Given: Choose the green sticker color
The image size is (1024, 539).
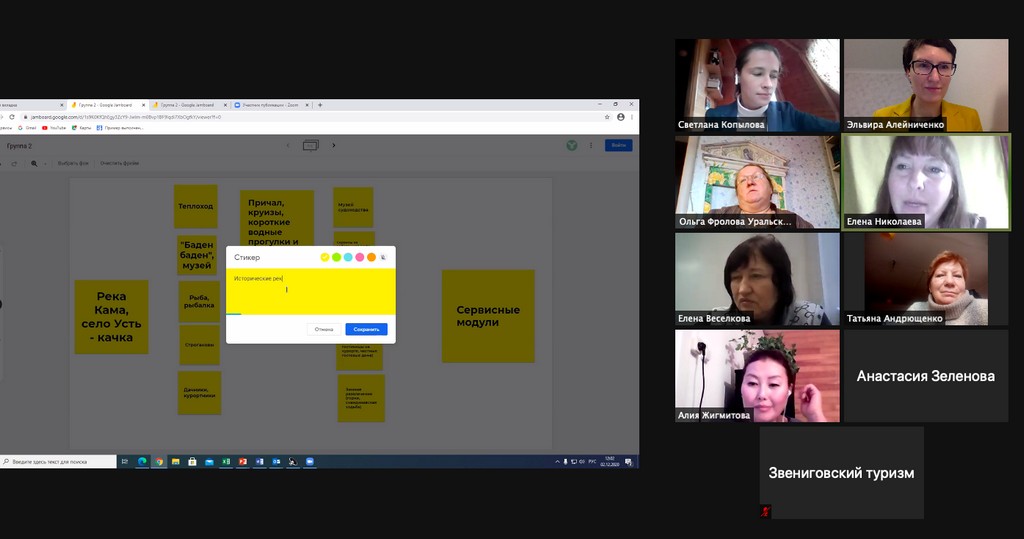Looking at the screenshot, I should pyautogui.click(x=336, y=257).
